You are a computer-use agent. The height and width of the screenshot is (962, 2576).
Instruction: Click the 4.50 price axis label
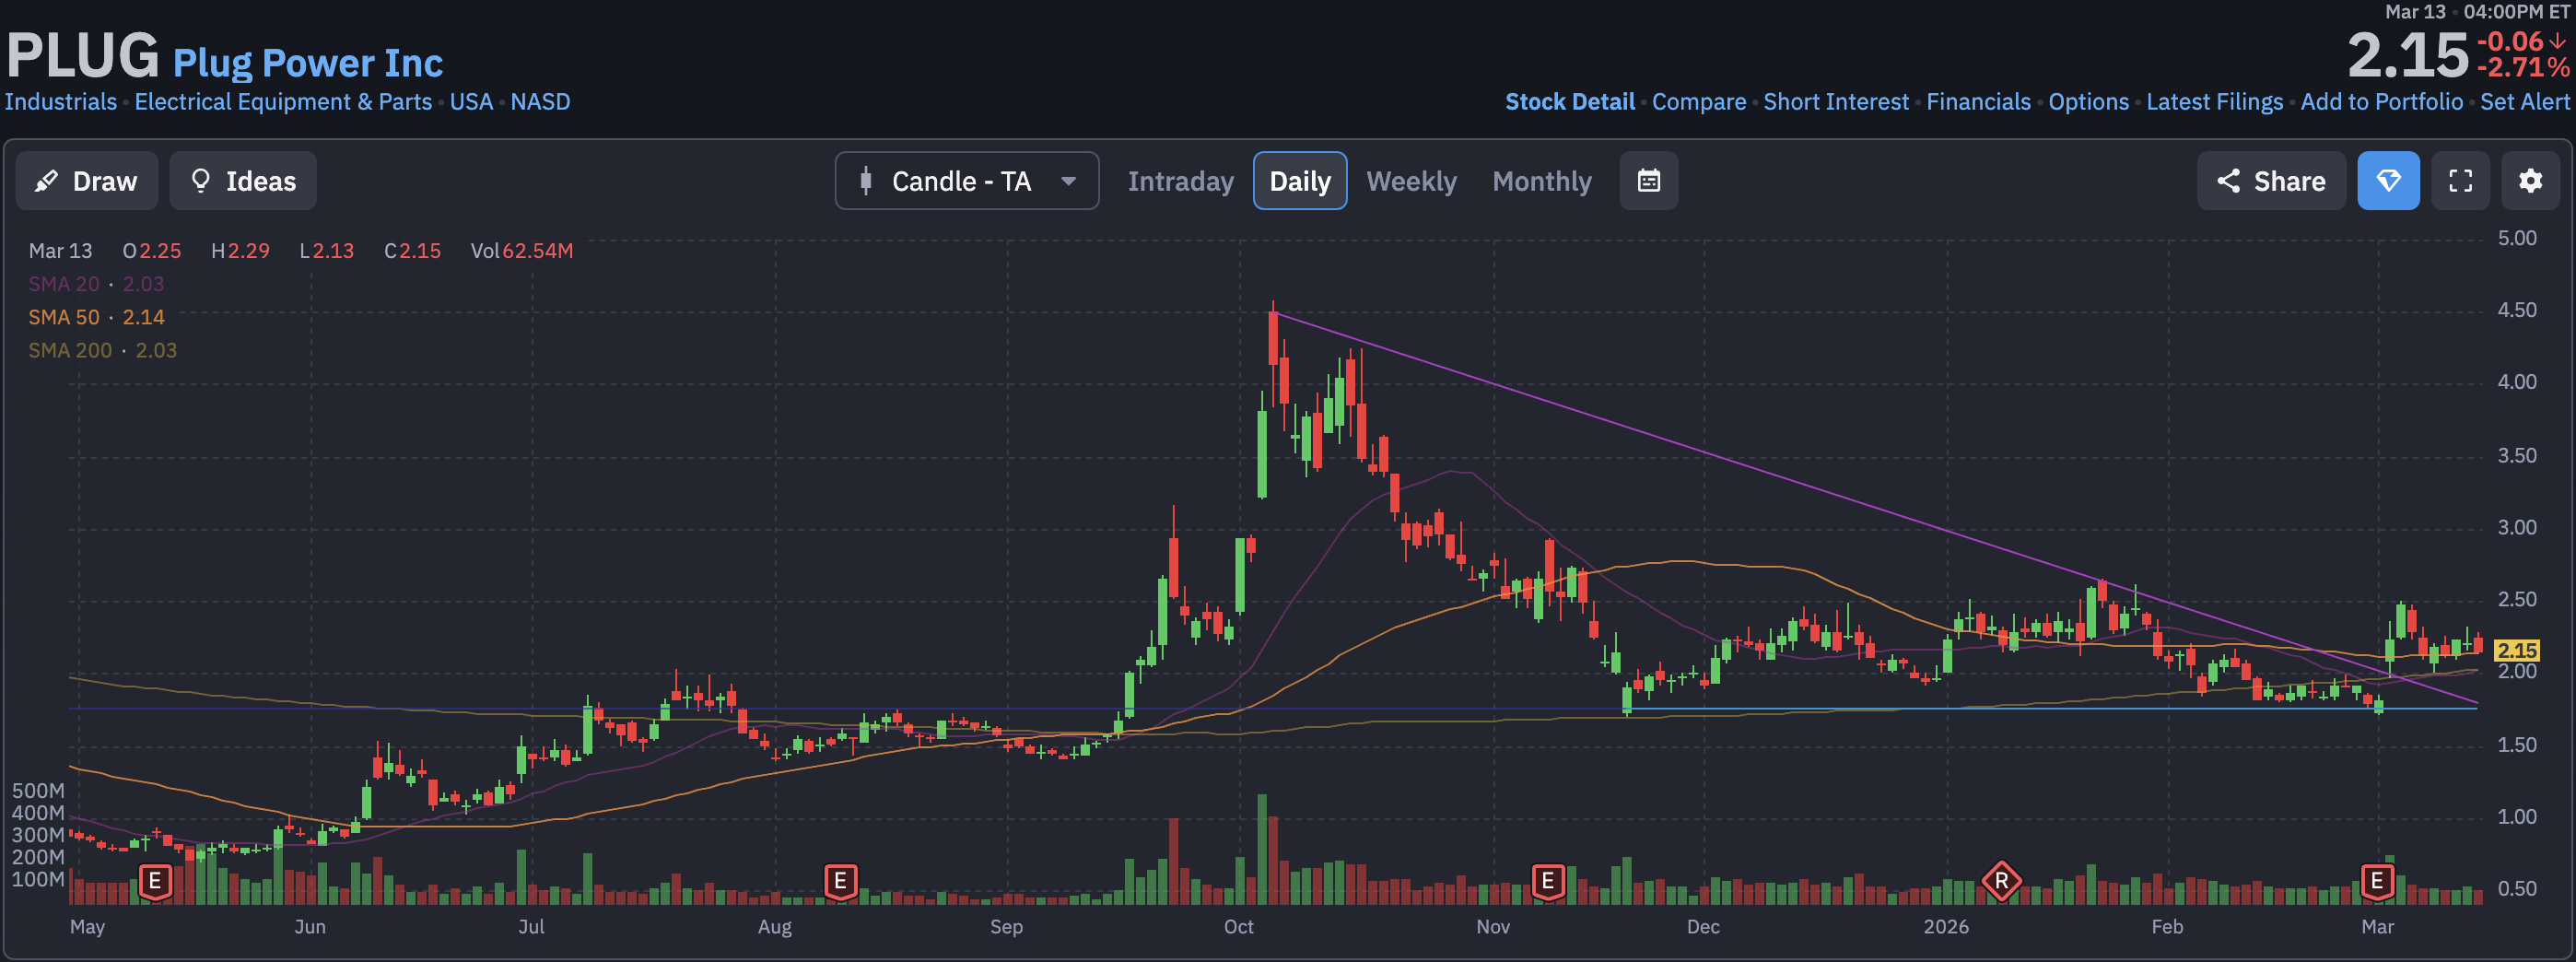point(2517,310)
